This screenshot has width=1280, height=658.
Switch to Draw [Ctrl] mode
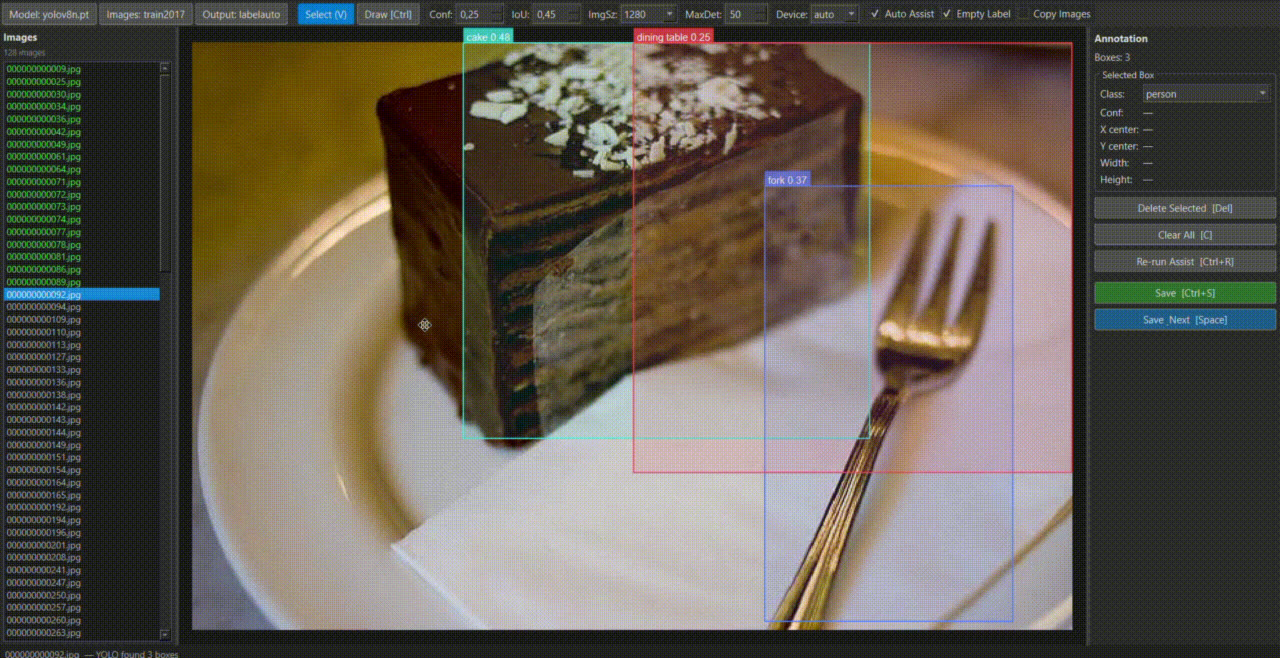coord(388,14)
